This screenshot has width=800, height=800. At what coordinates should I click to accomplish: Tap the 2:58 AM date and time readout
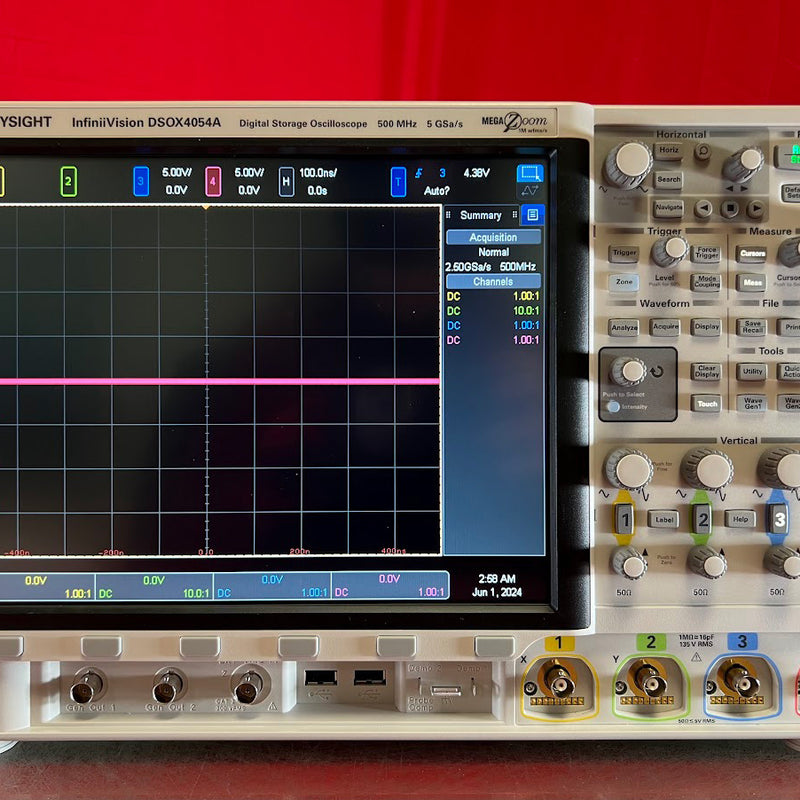tap(497, 585)
